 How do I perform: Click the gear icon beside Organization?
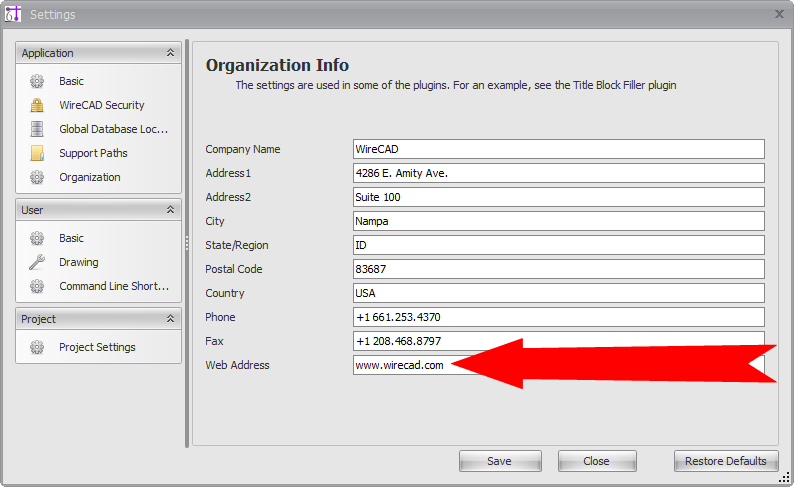click(37, 177)
